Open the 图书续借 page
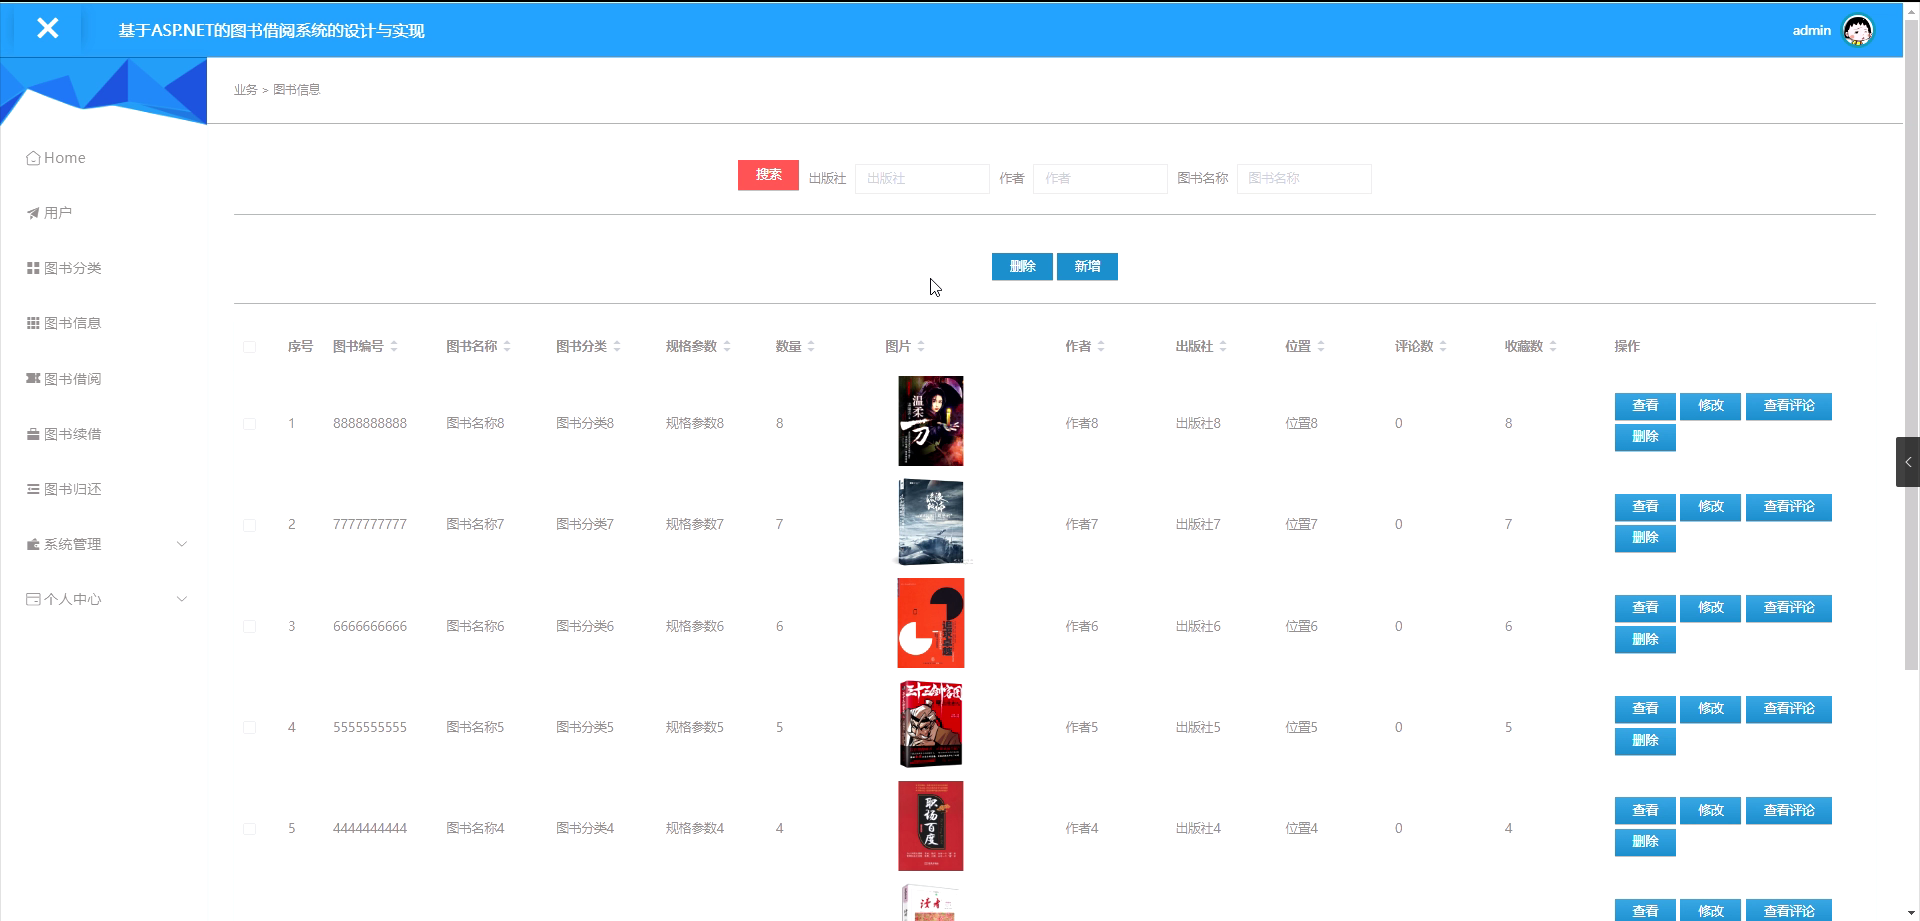Viewport: 1920px width, 921px height. point(70,433)
